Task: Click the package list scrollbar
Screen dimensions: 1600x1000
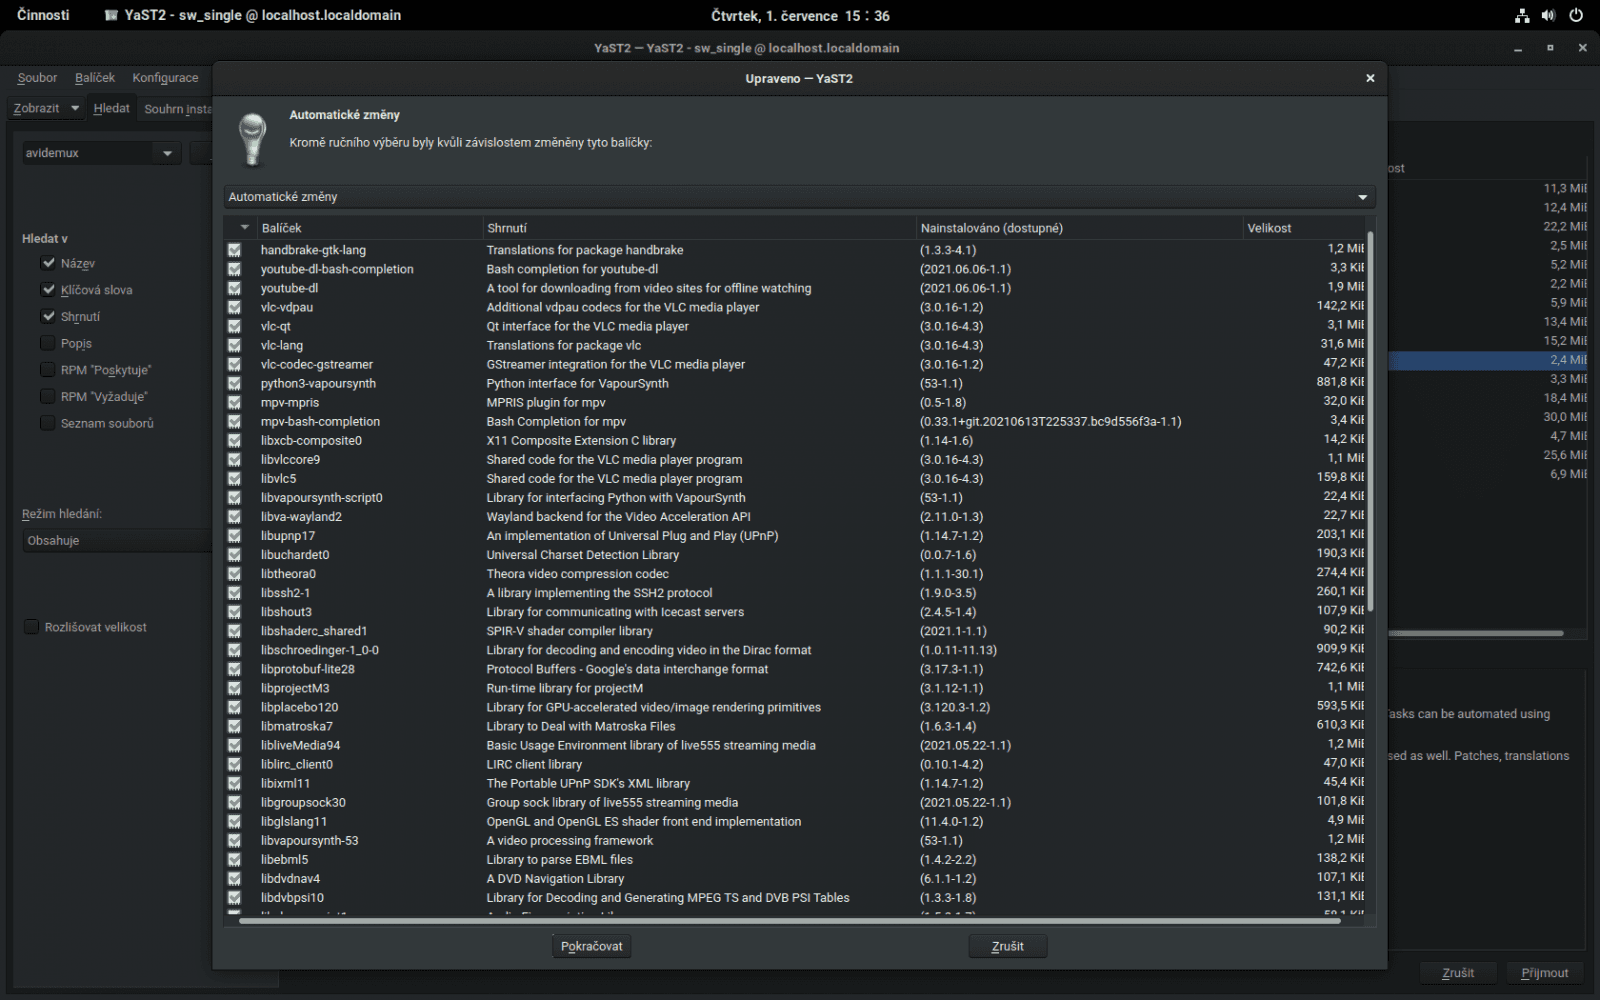Action: pos(1374,420)
